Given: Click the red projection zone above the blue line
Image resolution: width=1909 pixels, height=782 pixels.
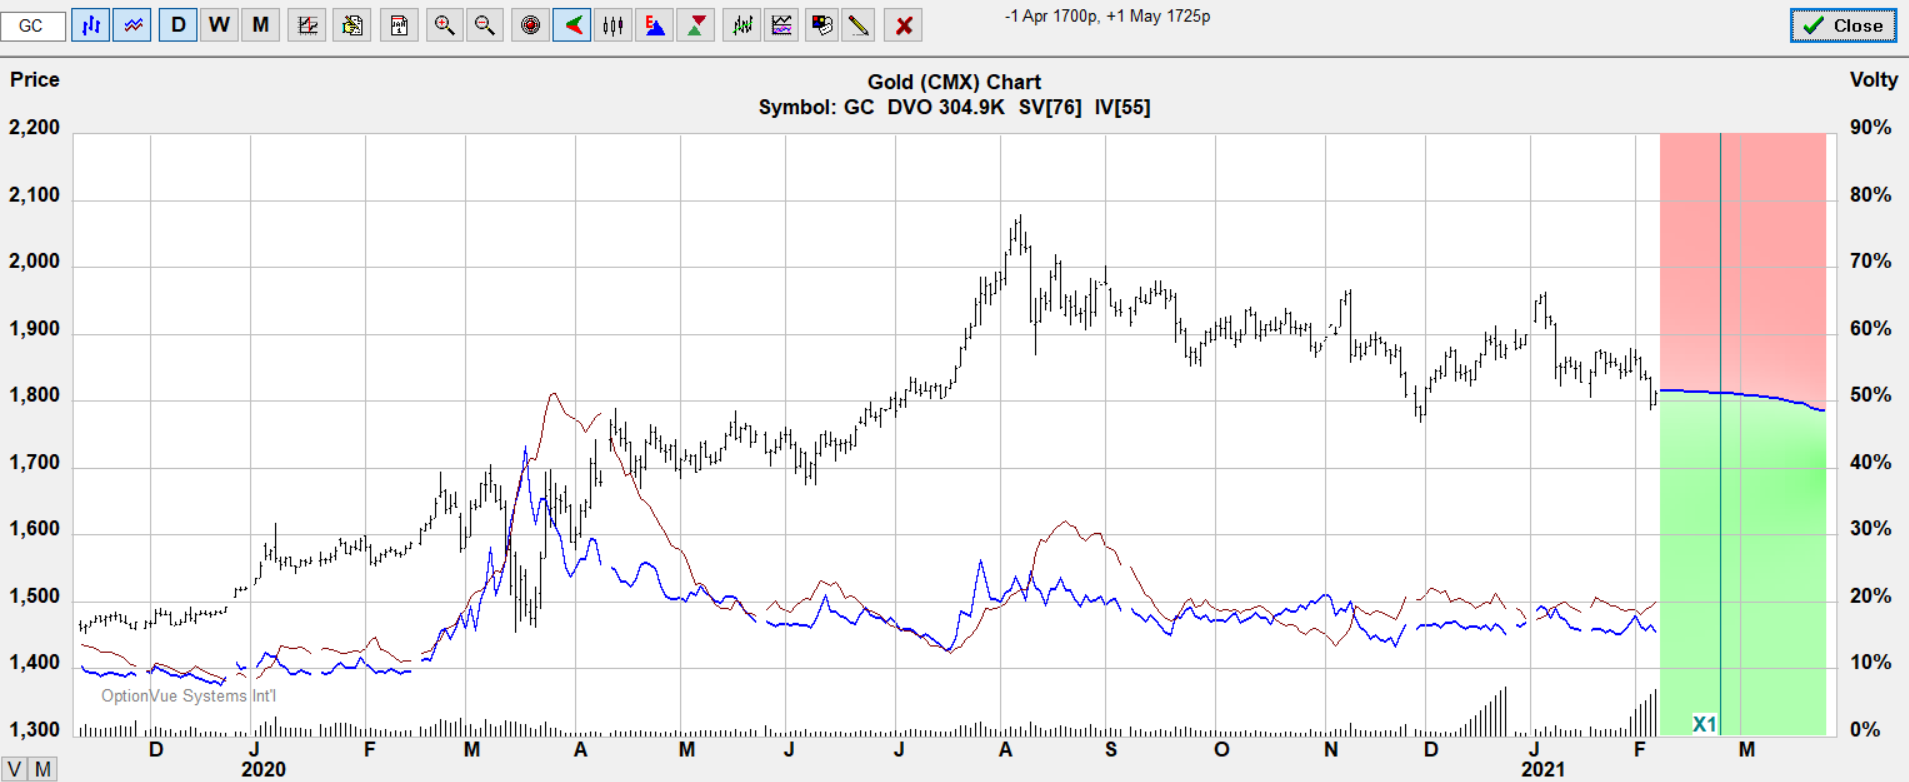Looking at the screenshot, I should (x=1743, y=260).
